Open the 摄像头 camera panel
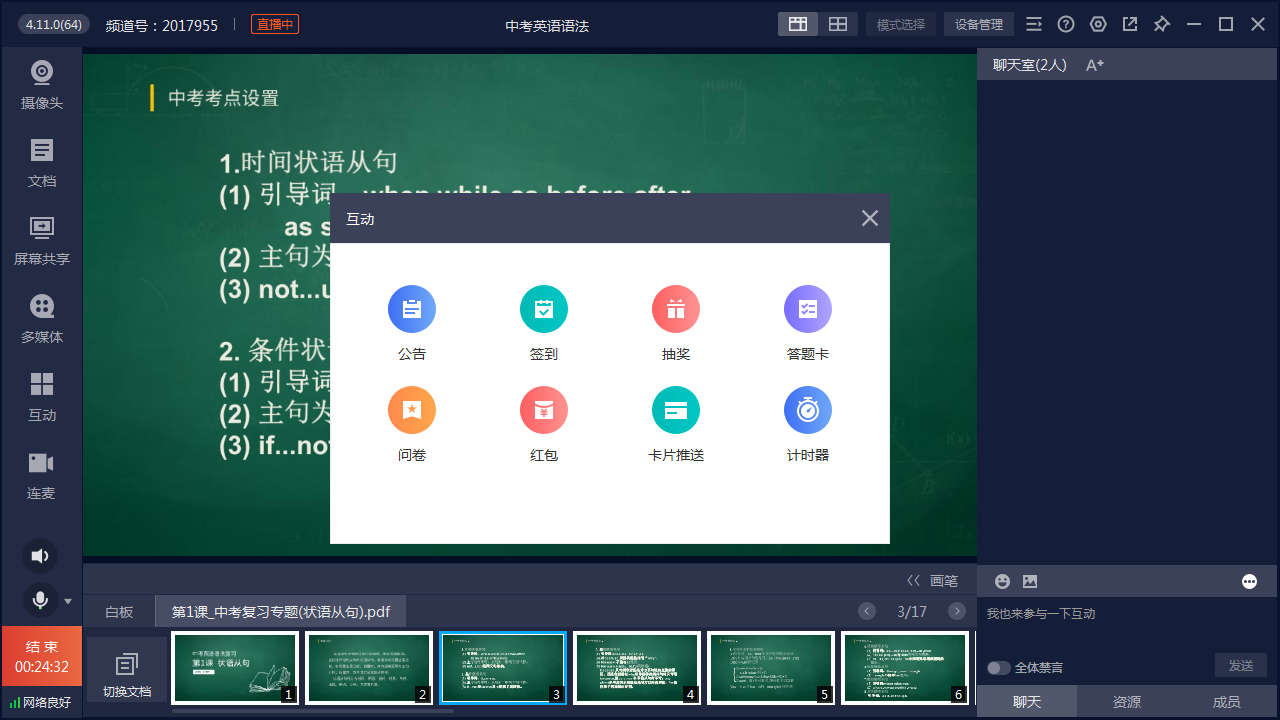 coord(41,85)
